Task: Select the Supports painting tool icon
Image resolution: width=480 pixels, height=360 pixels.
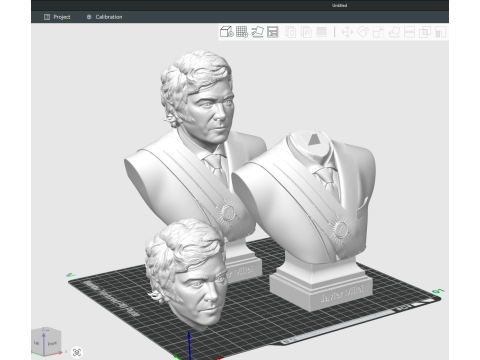Action: click(440, 32)
